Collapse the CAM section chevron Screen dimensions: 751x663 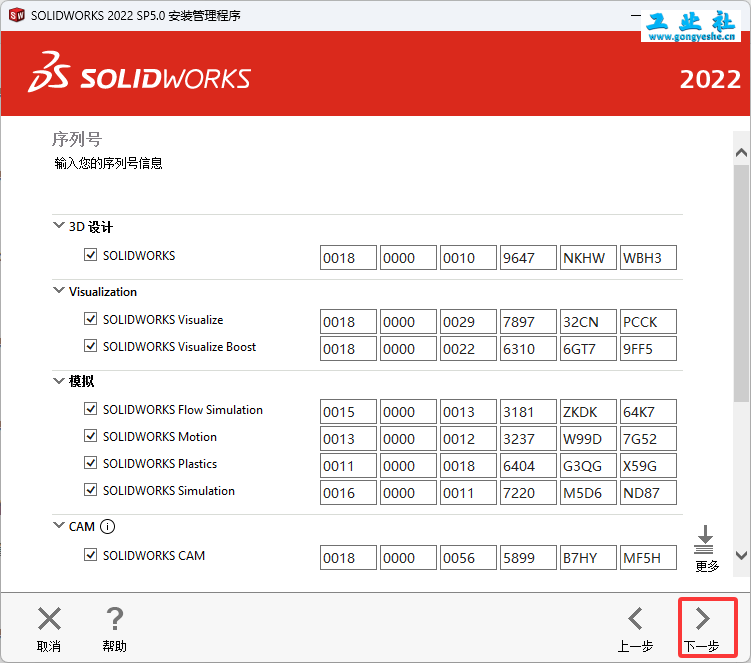pos(58,525)
